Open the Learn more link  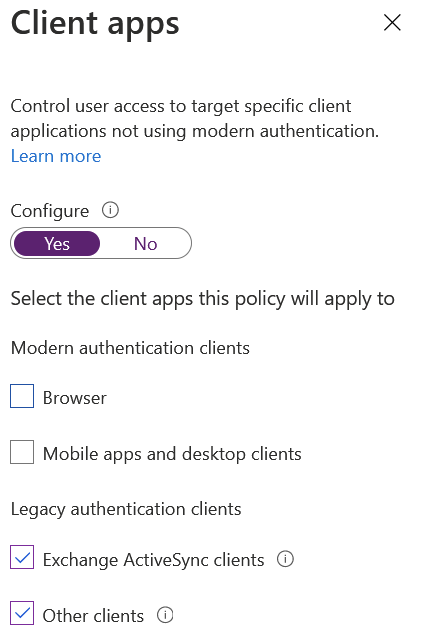tap(56, 156)
